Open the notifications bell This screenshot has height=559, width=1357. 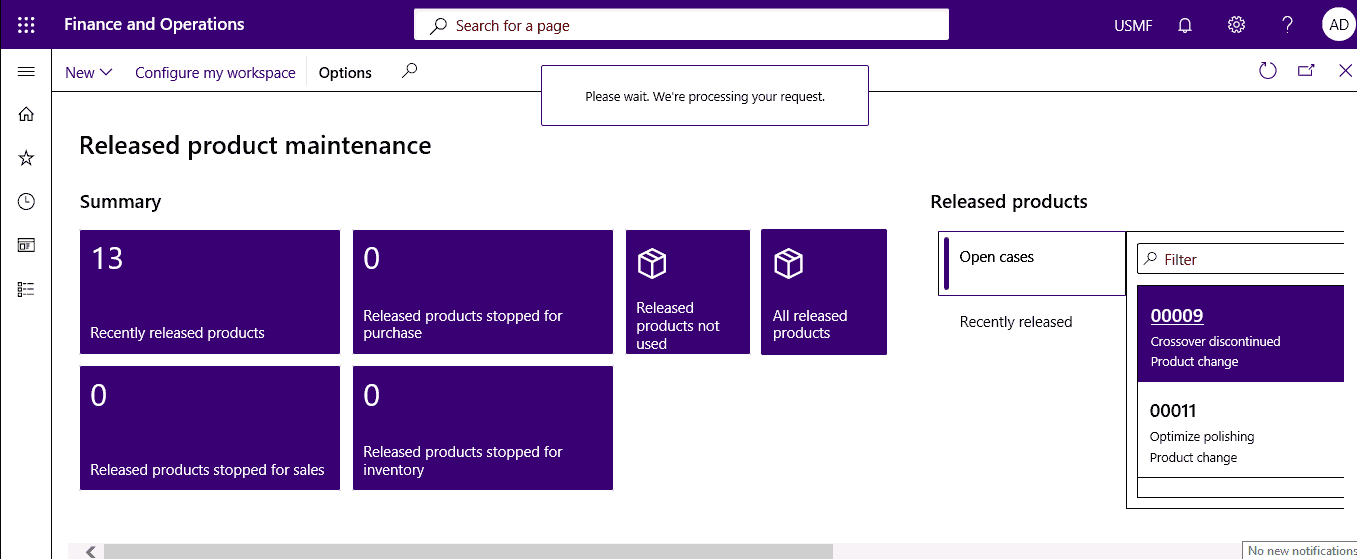[1185, 25]
